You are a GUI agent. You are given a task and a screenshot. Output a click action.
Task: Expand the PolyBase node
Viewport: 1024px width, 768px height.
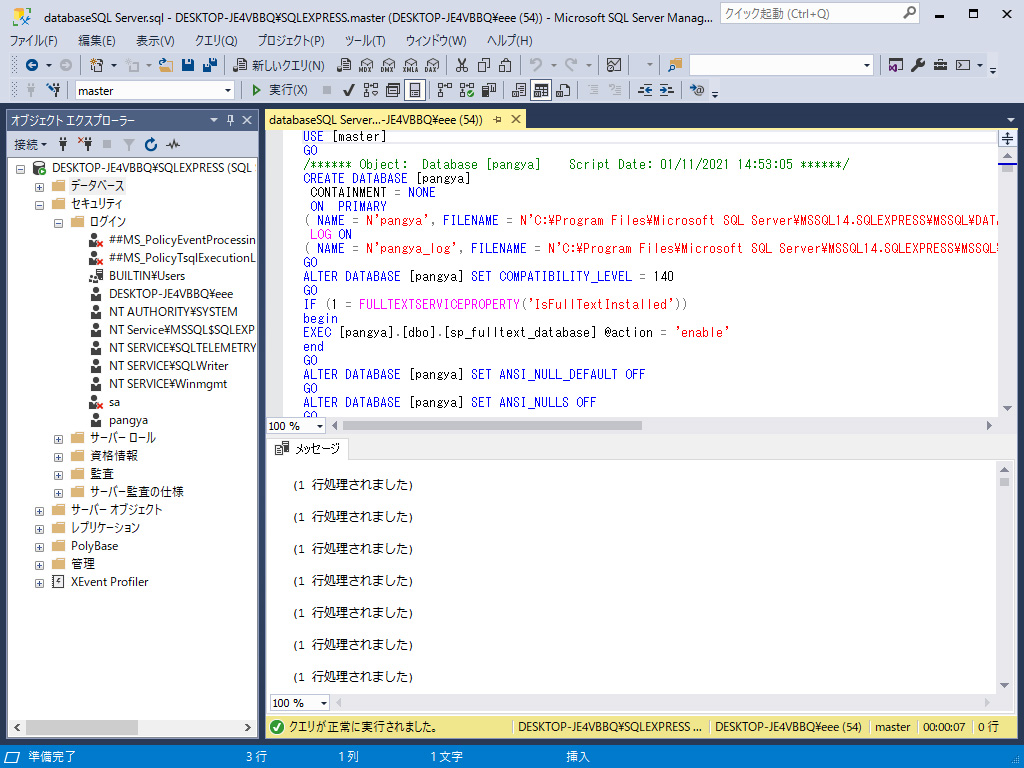click(x=39, y=547)
